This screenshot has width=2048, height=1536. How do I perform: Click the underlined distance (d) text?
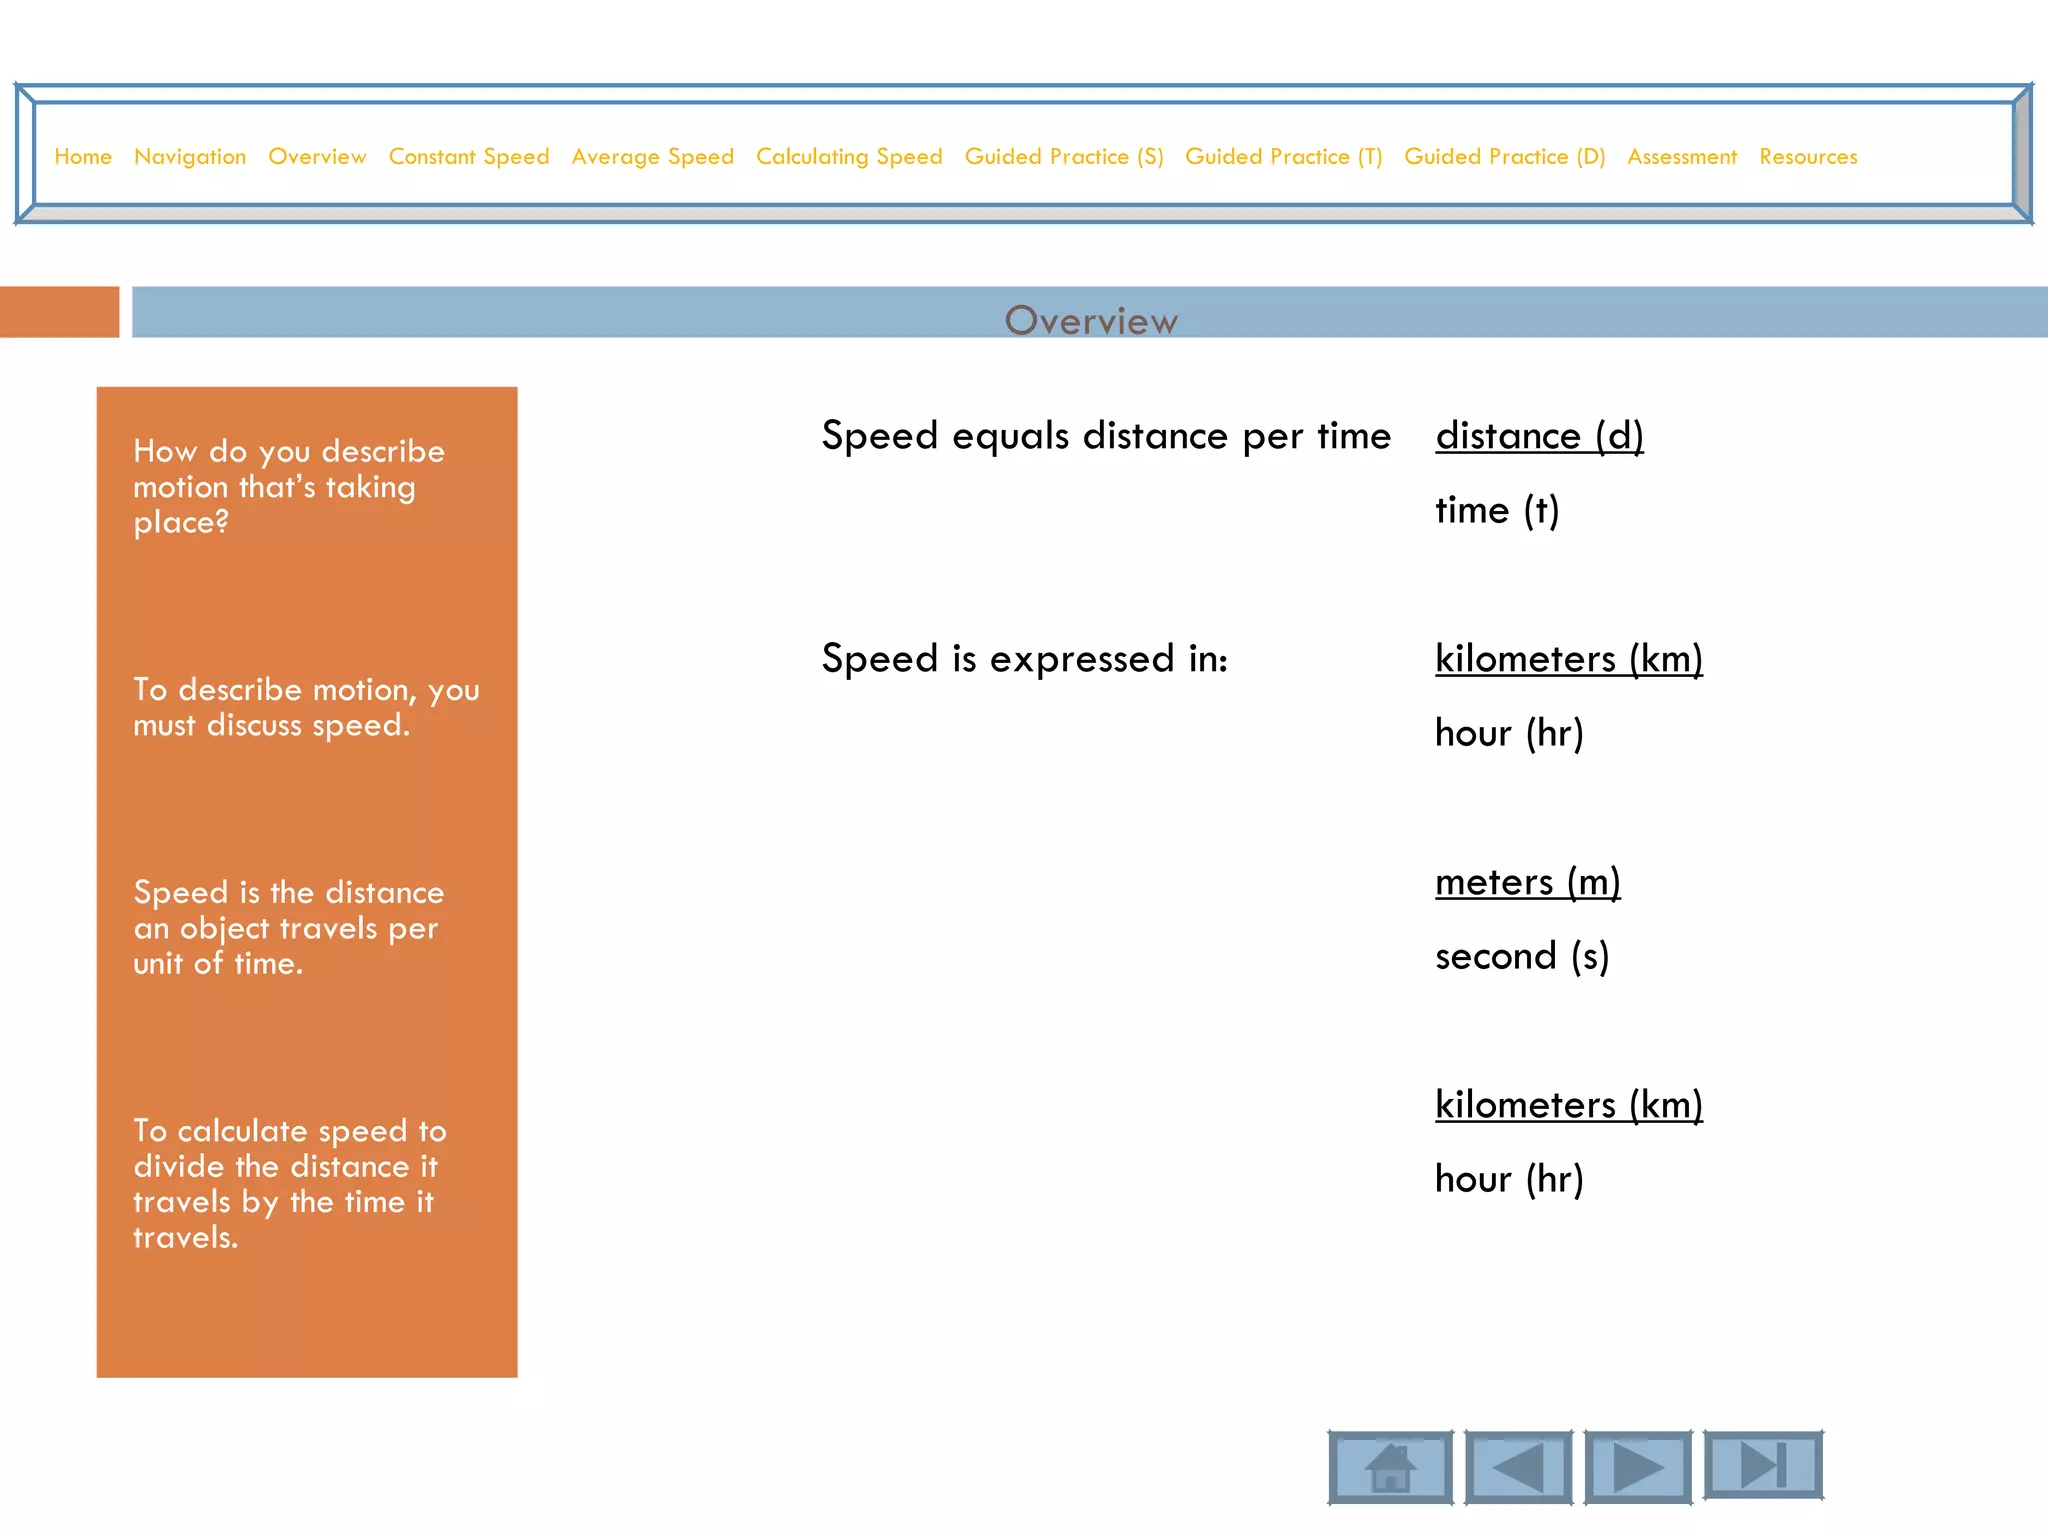click(x=1539, y=436)
